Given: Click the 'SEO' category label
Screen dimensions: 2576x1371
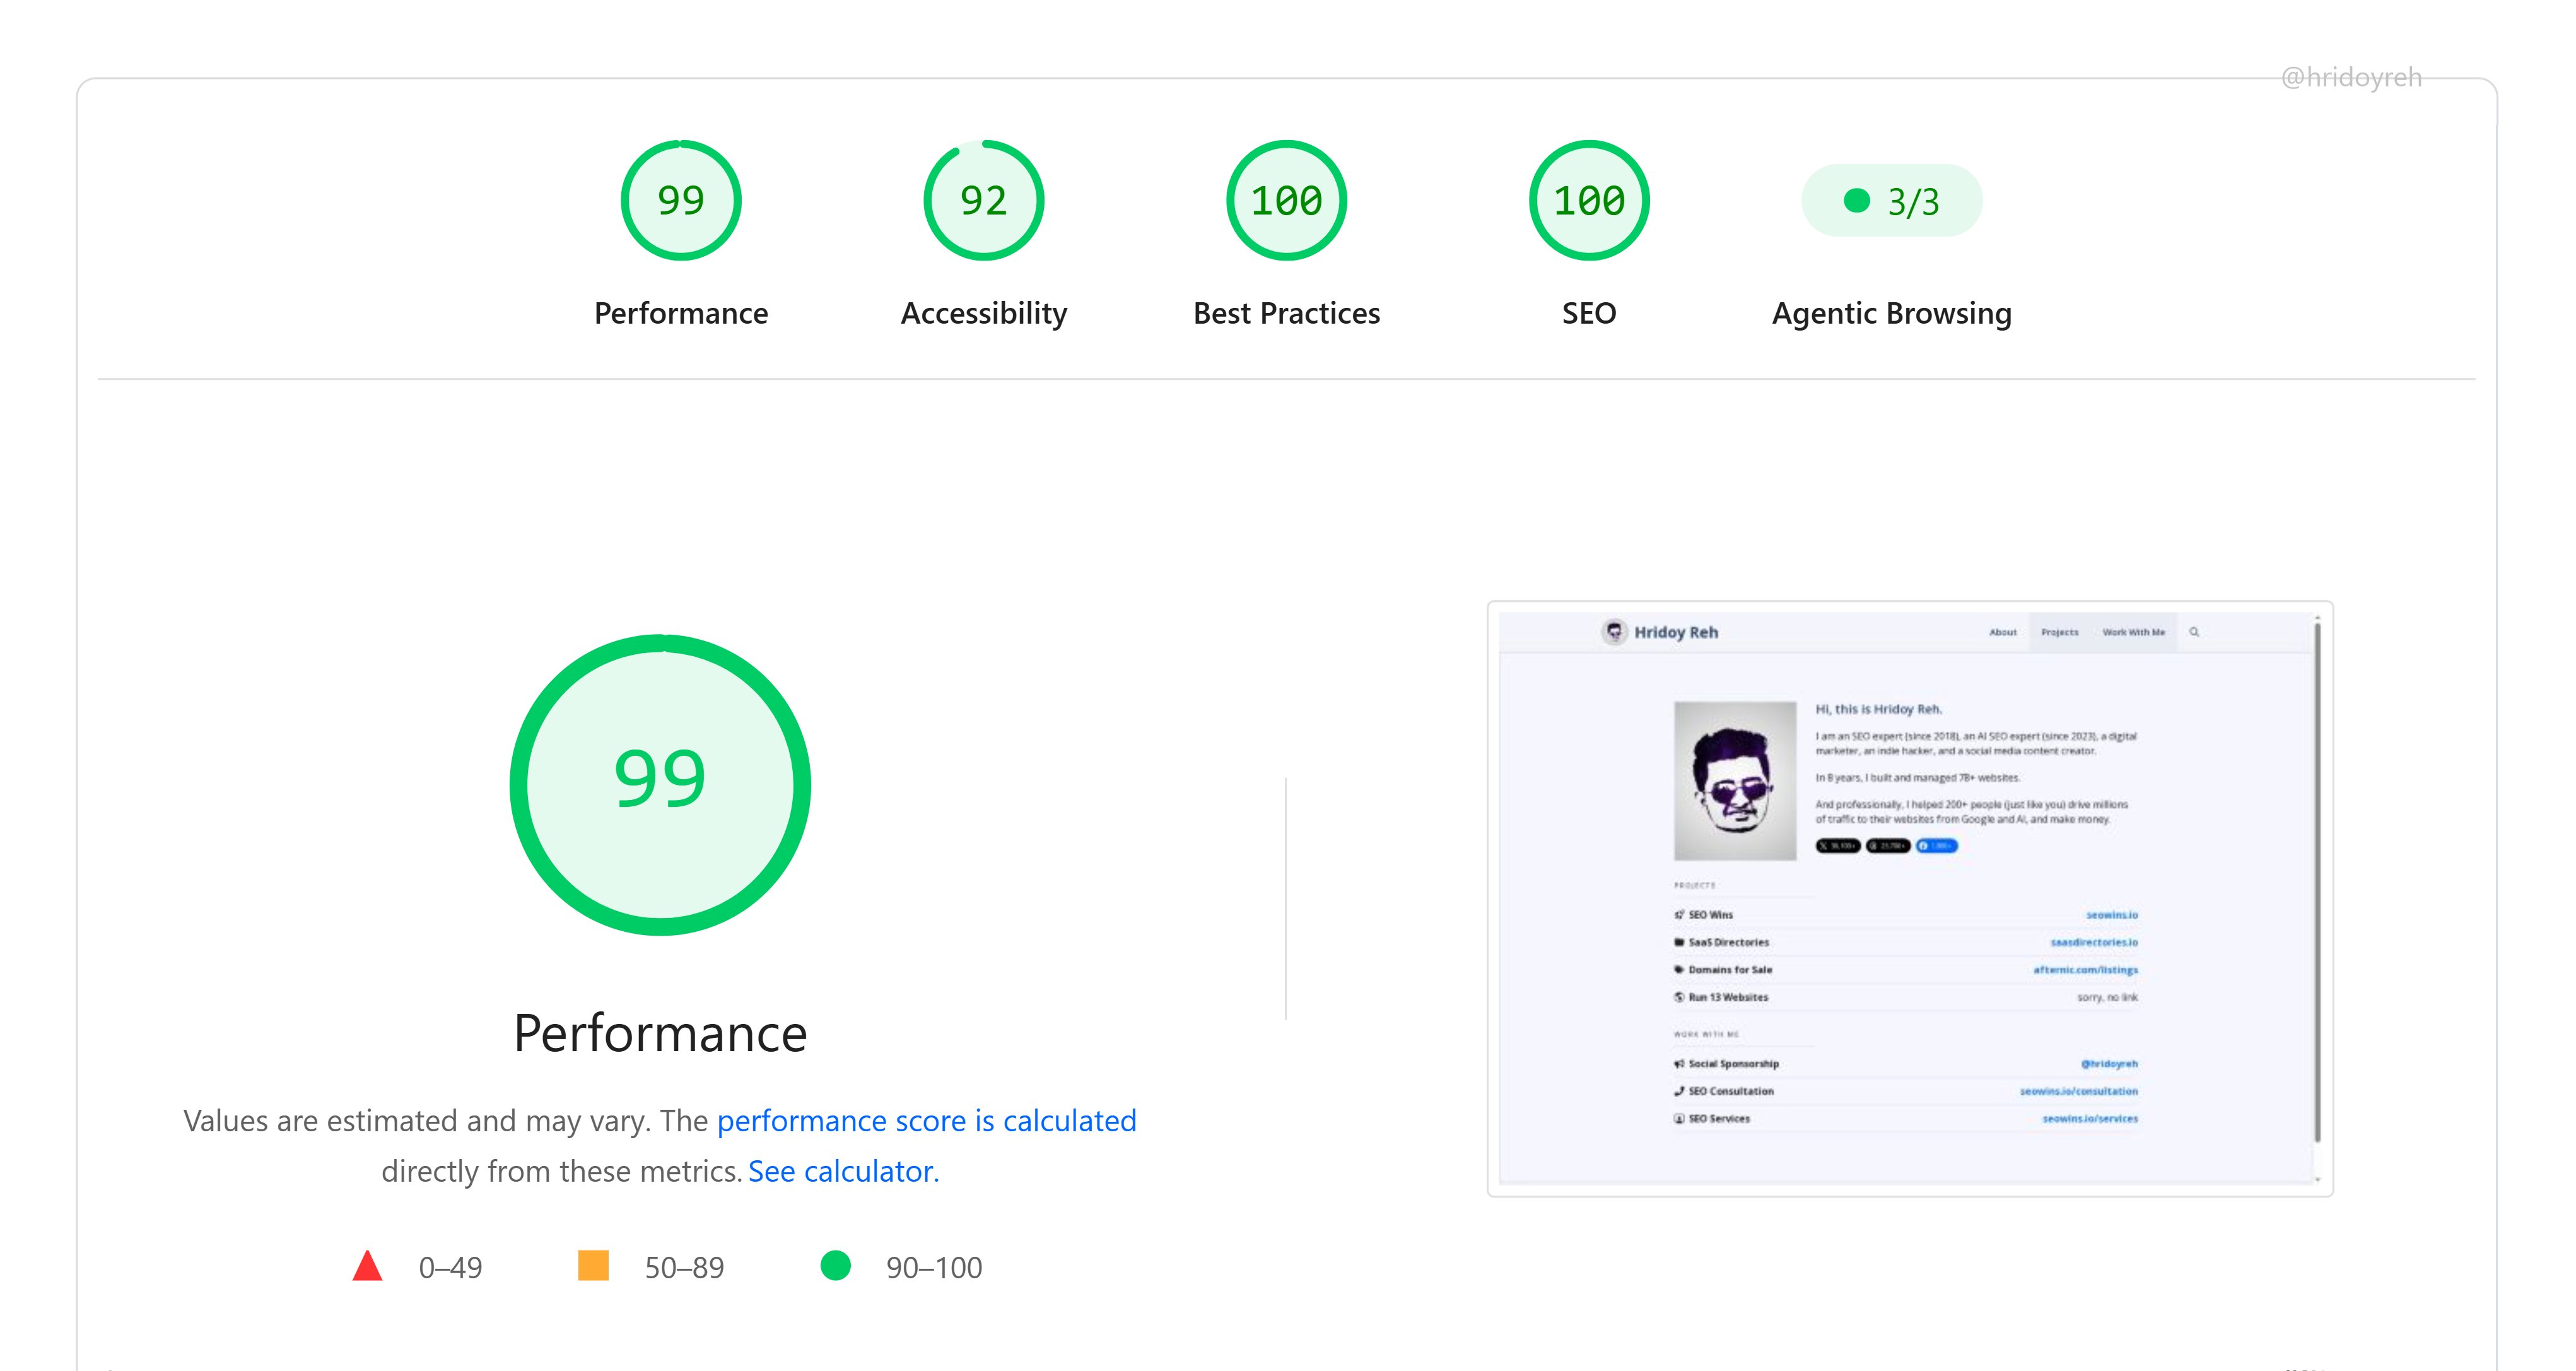Looking at the screenshot, I should (1589, 313).
